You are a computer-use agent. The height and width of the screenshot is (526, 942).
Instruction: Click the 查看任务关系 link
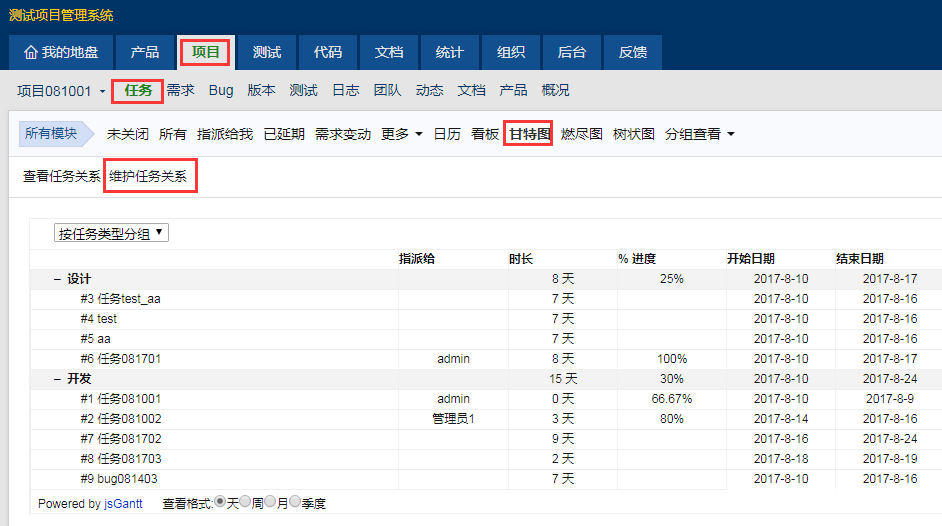[x=61, y=177]
